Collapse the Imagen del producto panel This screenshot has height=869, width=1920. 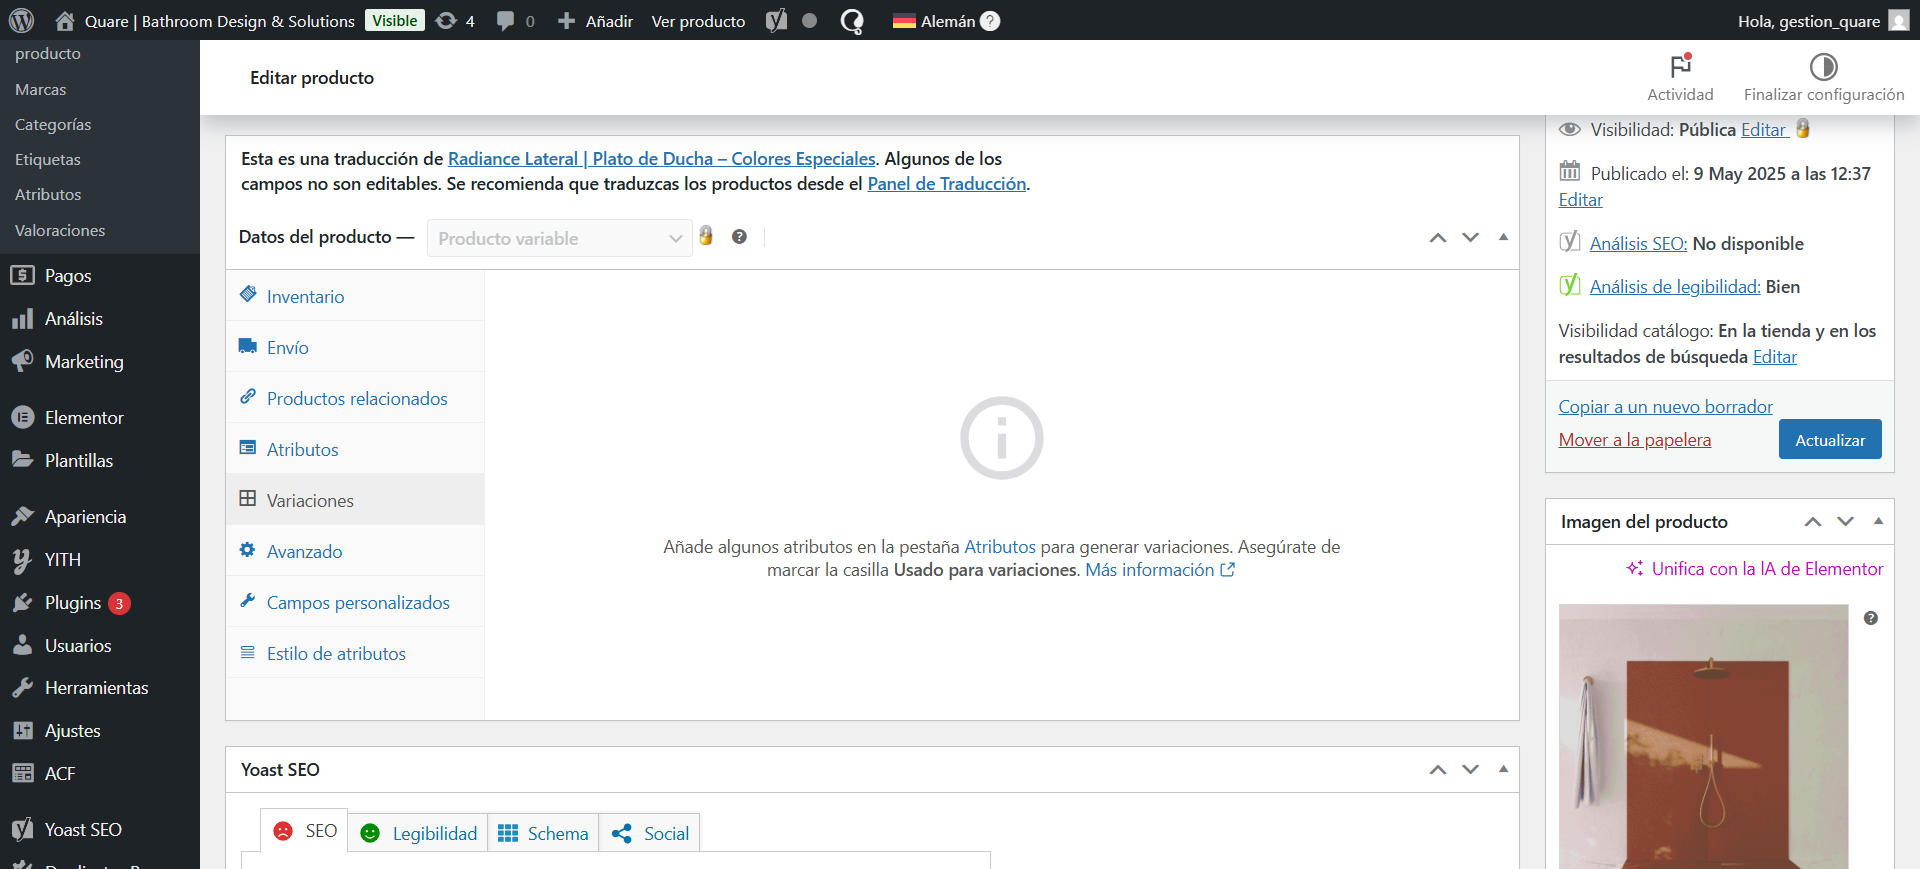pyautogui.click(x=1878, y=521)
